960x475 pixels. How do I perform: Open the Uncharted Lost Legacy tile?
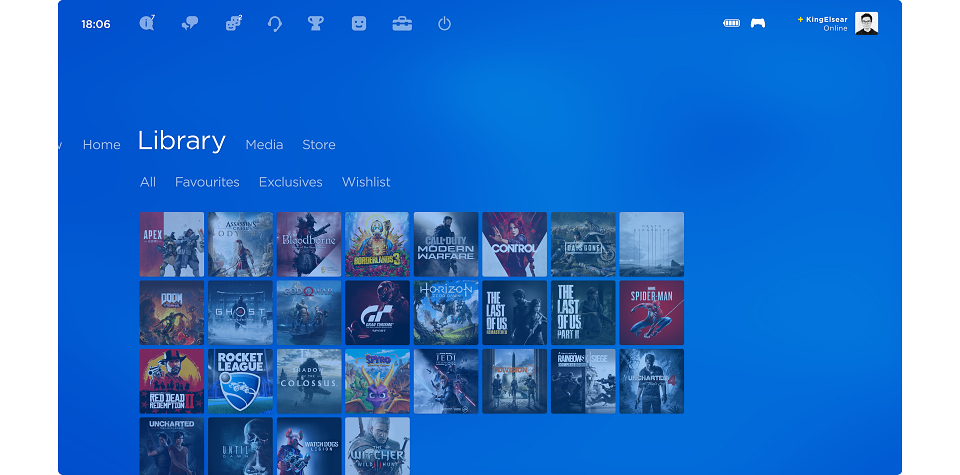[x=172, y=446]
